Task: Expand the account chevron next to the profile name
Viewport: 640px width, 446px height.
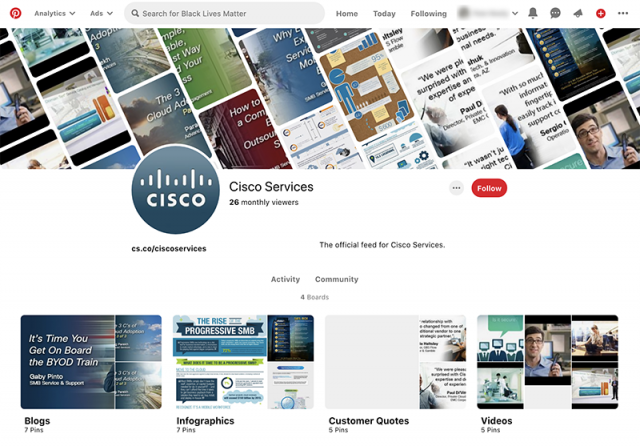Action: [x=515, y=13]
